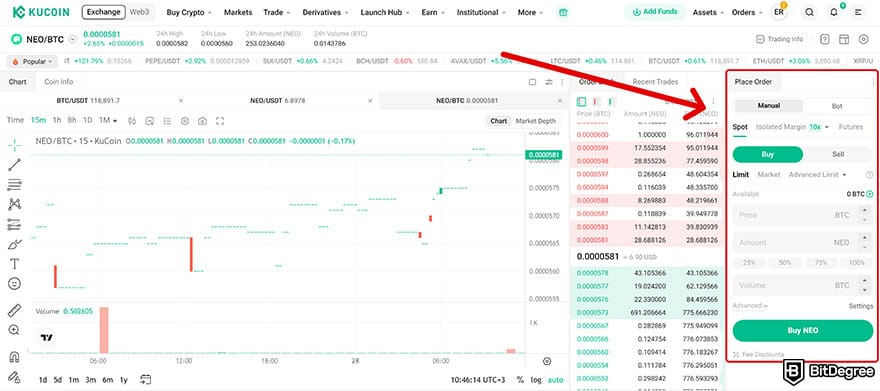The width and height of the screenshot is (880, 391).
Task: Open the search magnifier in header
Action: tap(810, 12)
